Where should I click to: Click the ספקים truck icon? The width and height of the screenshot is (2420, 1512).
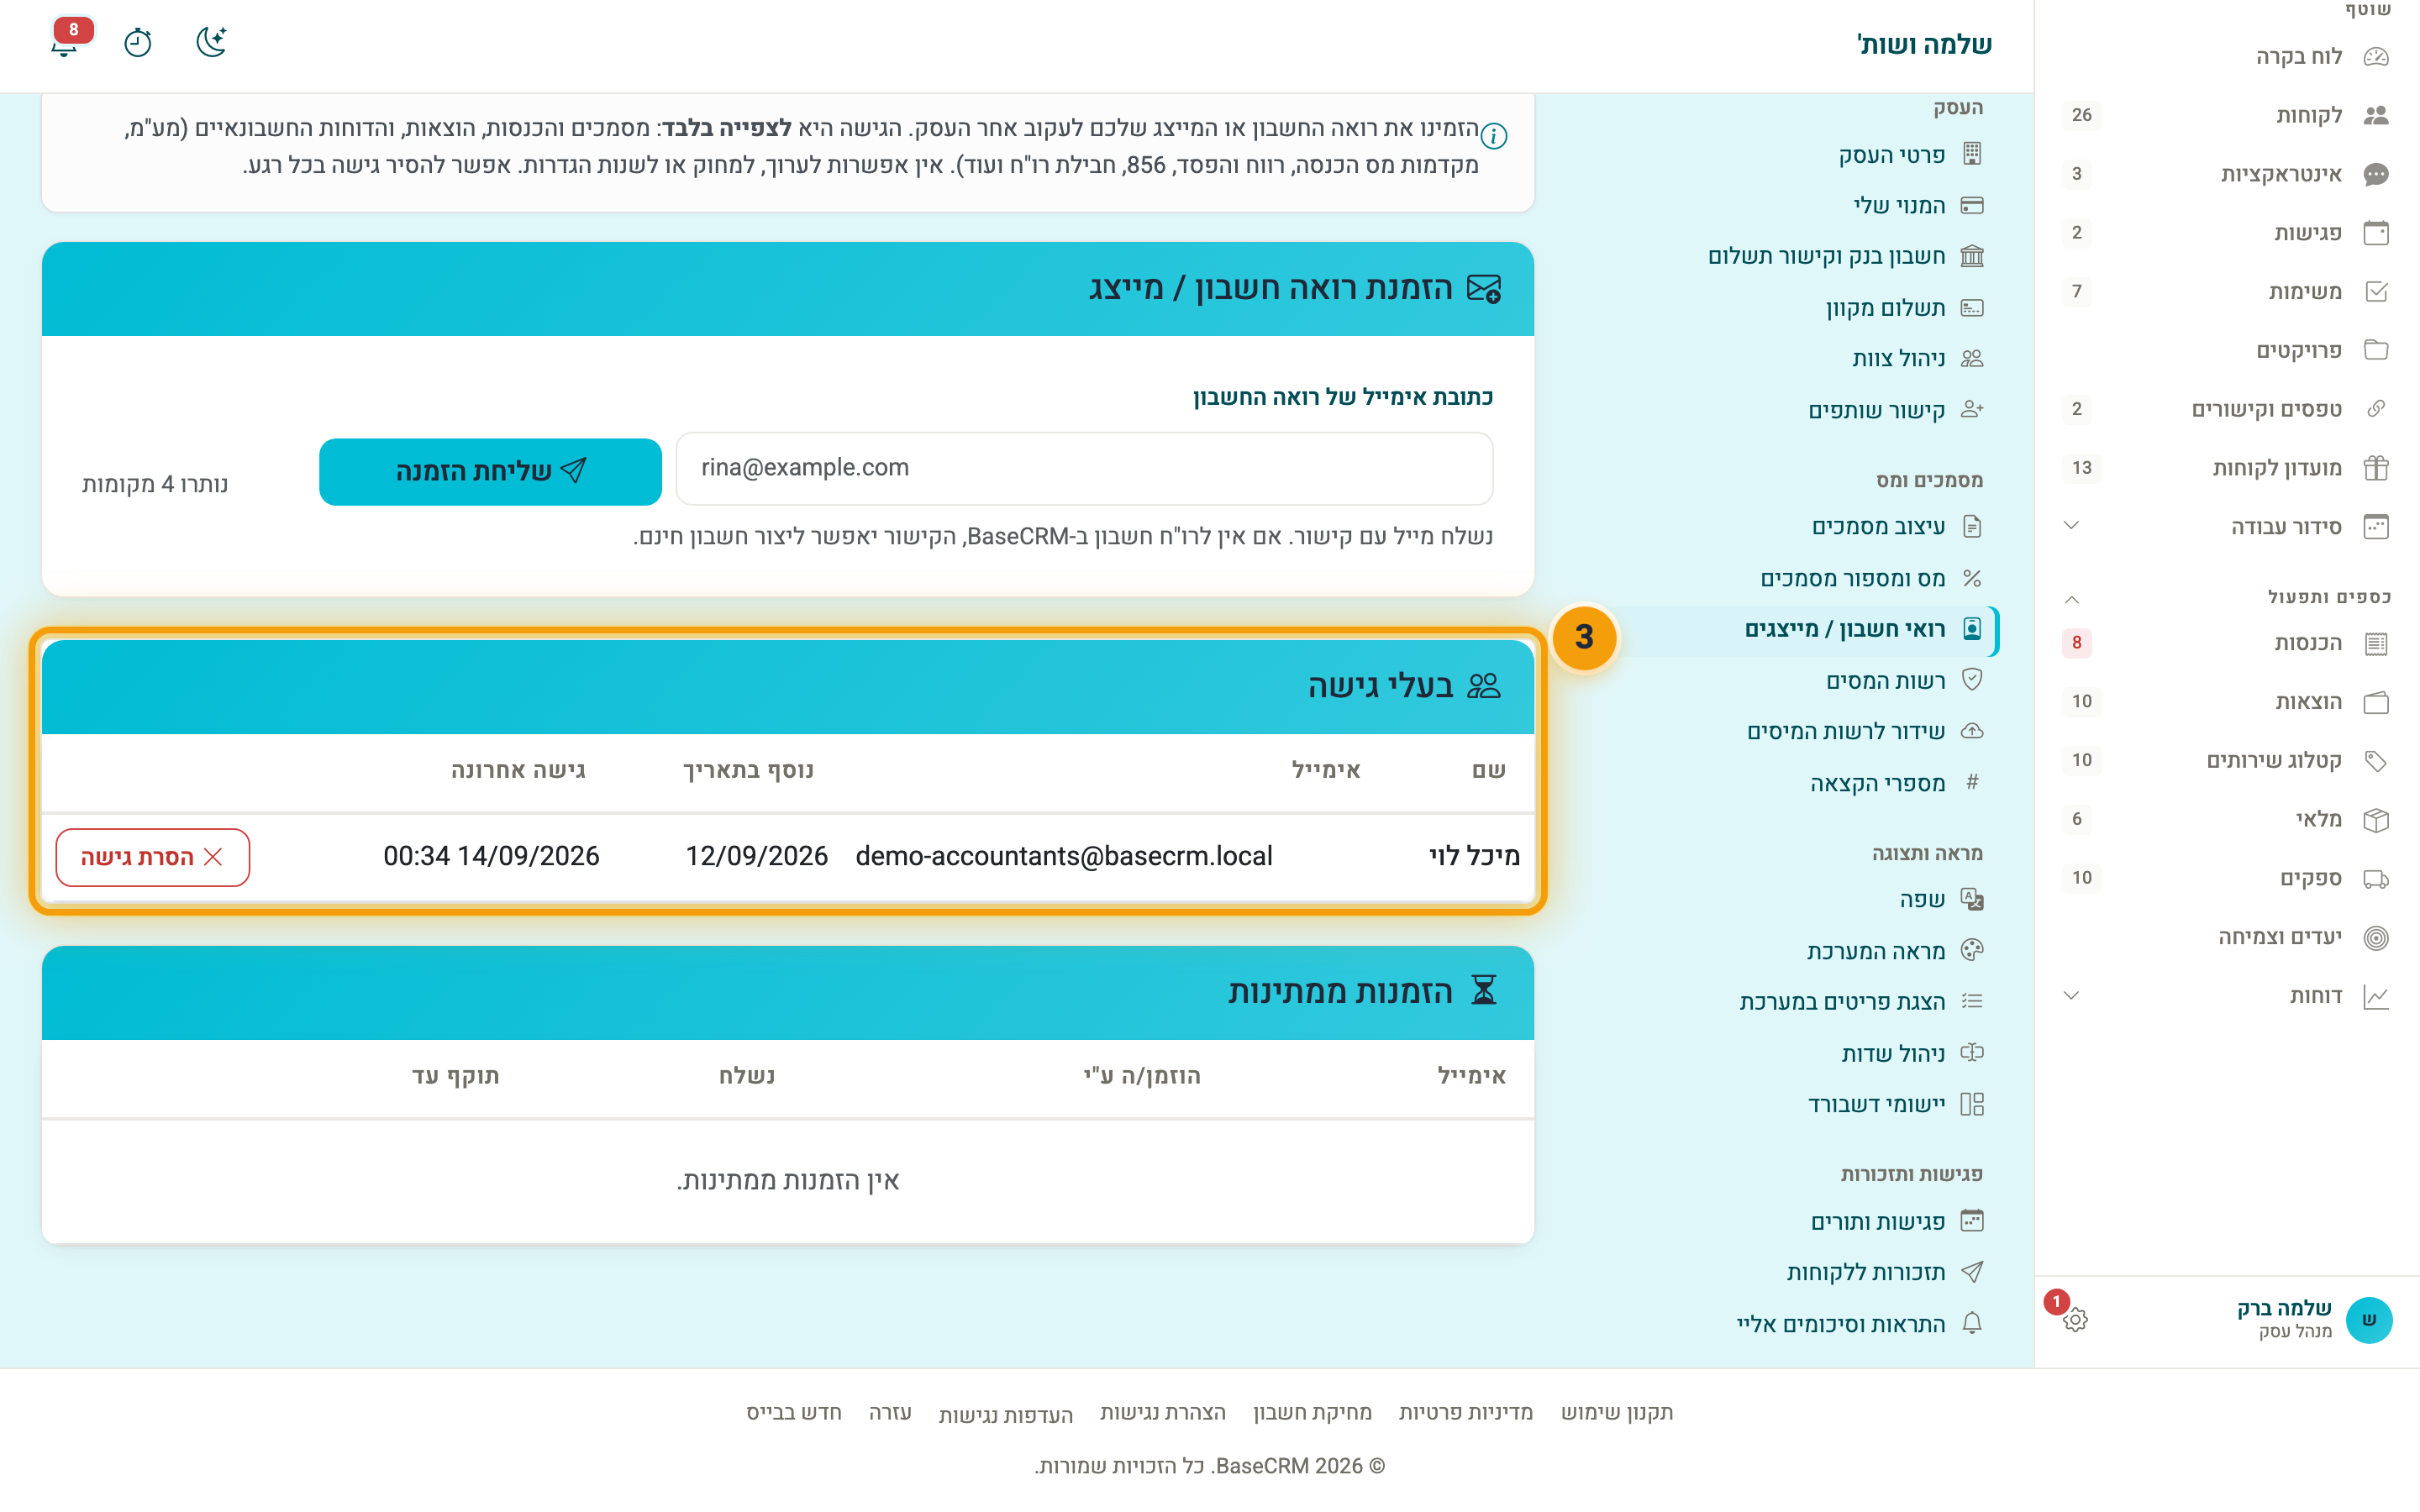pos(2376,879)
